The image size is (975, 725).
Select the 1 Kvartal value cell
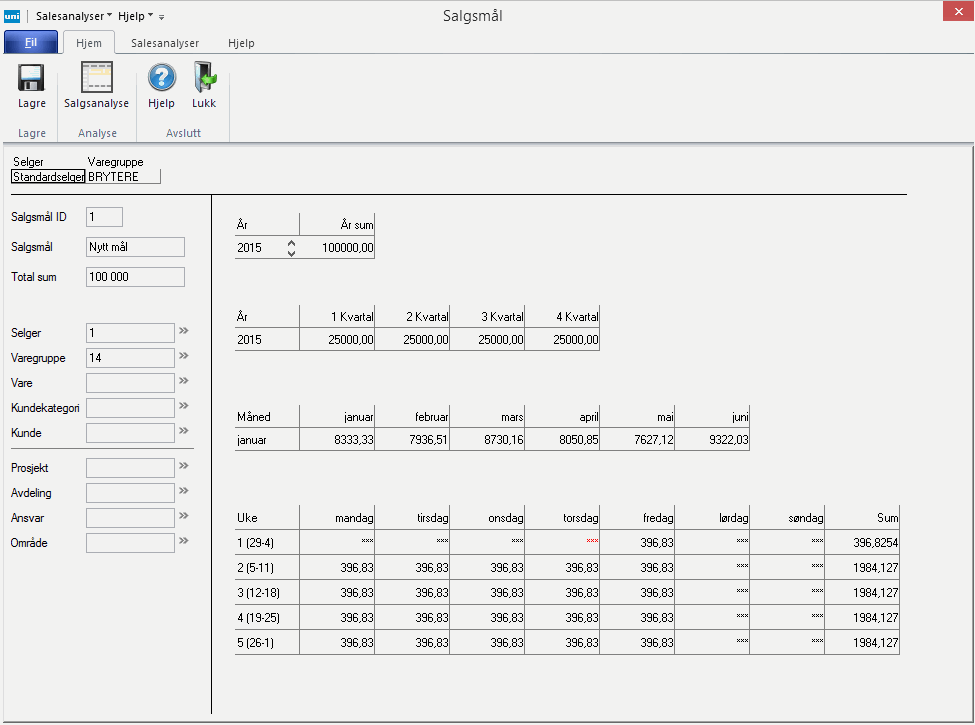click(337, 340)
